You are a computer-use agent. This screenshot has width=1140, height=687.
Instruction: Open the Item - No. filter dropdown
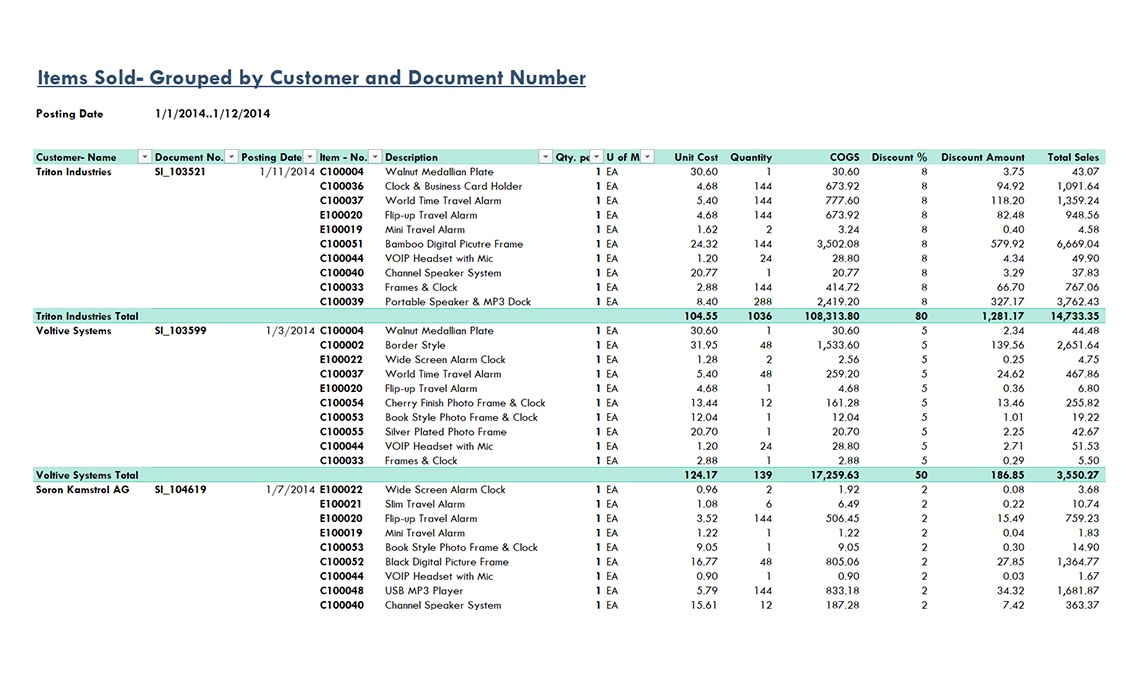375,157
